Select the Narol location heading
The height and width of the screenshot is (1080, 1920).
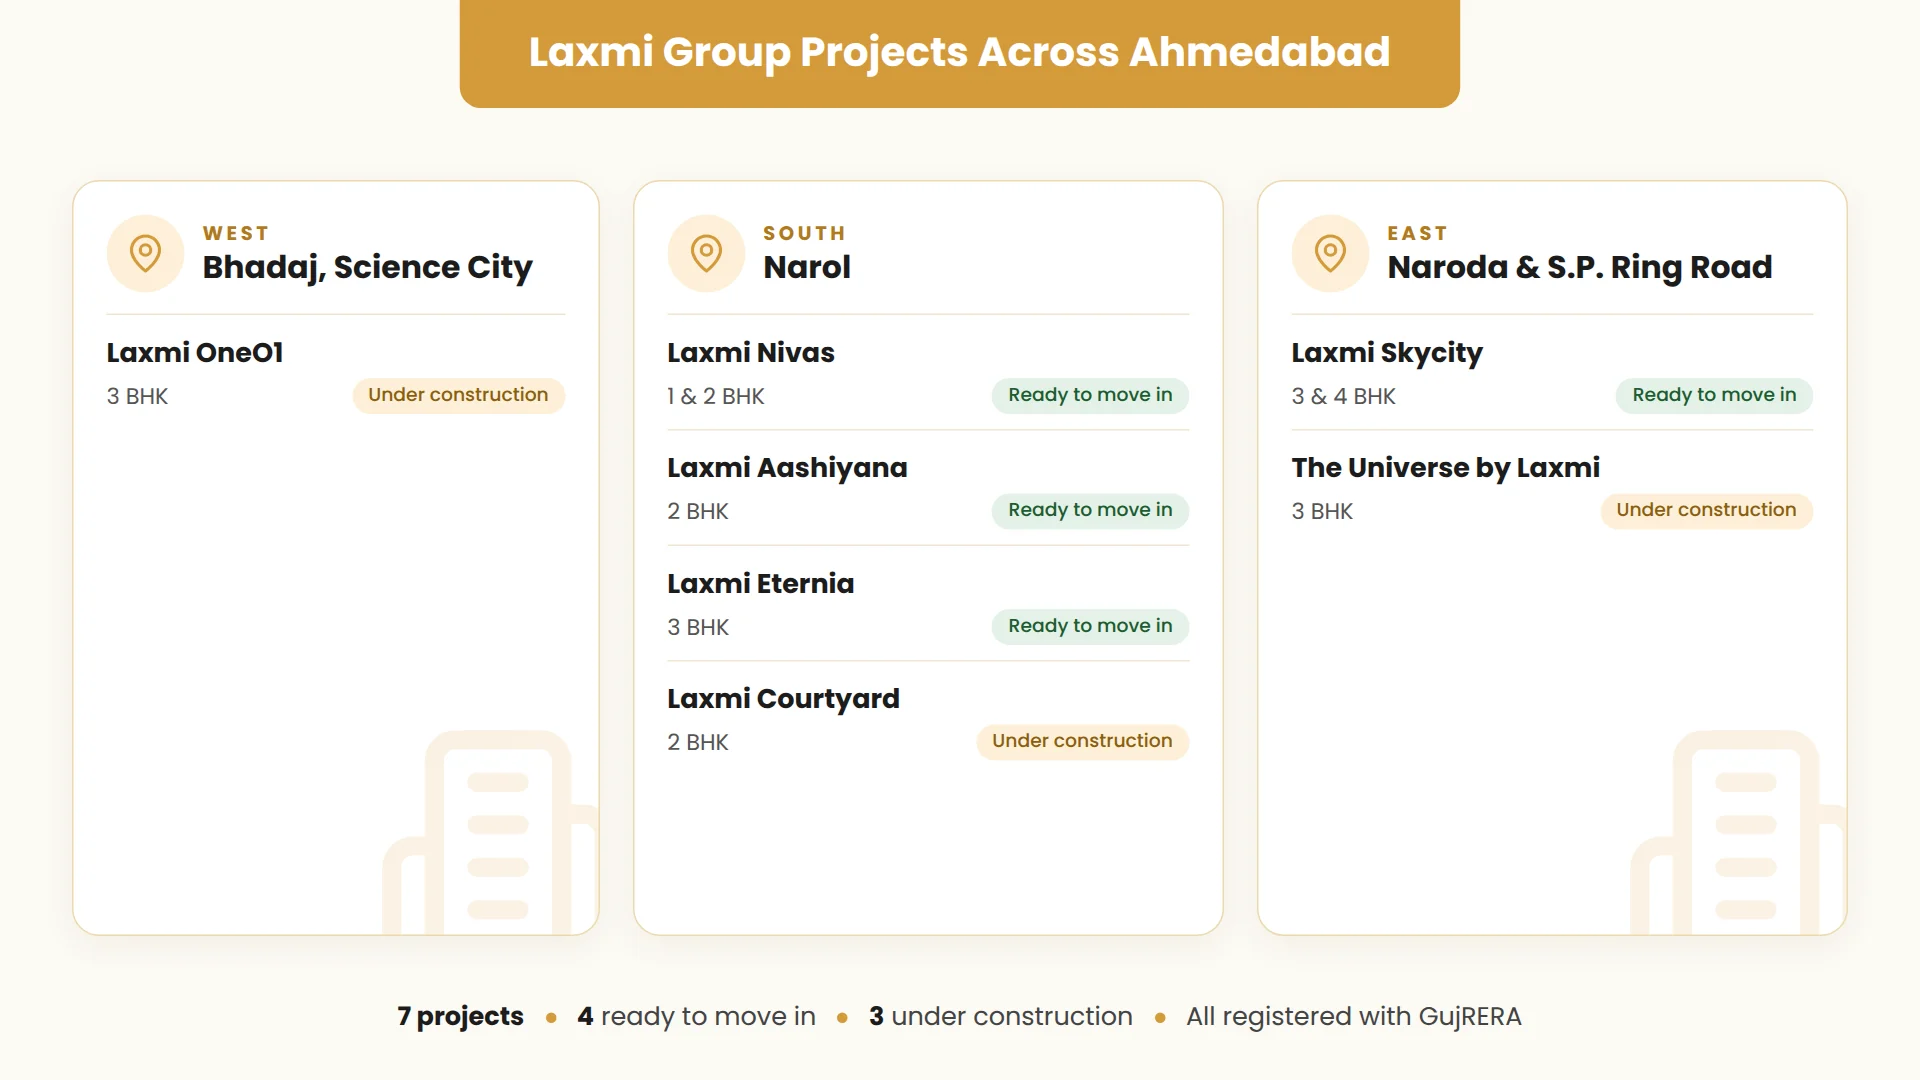coord(807,267)
